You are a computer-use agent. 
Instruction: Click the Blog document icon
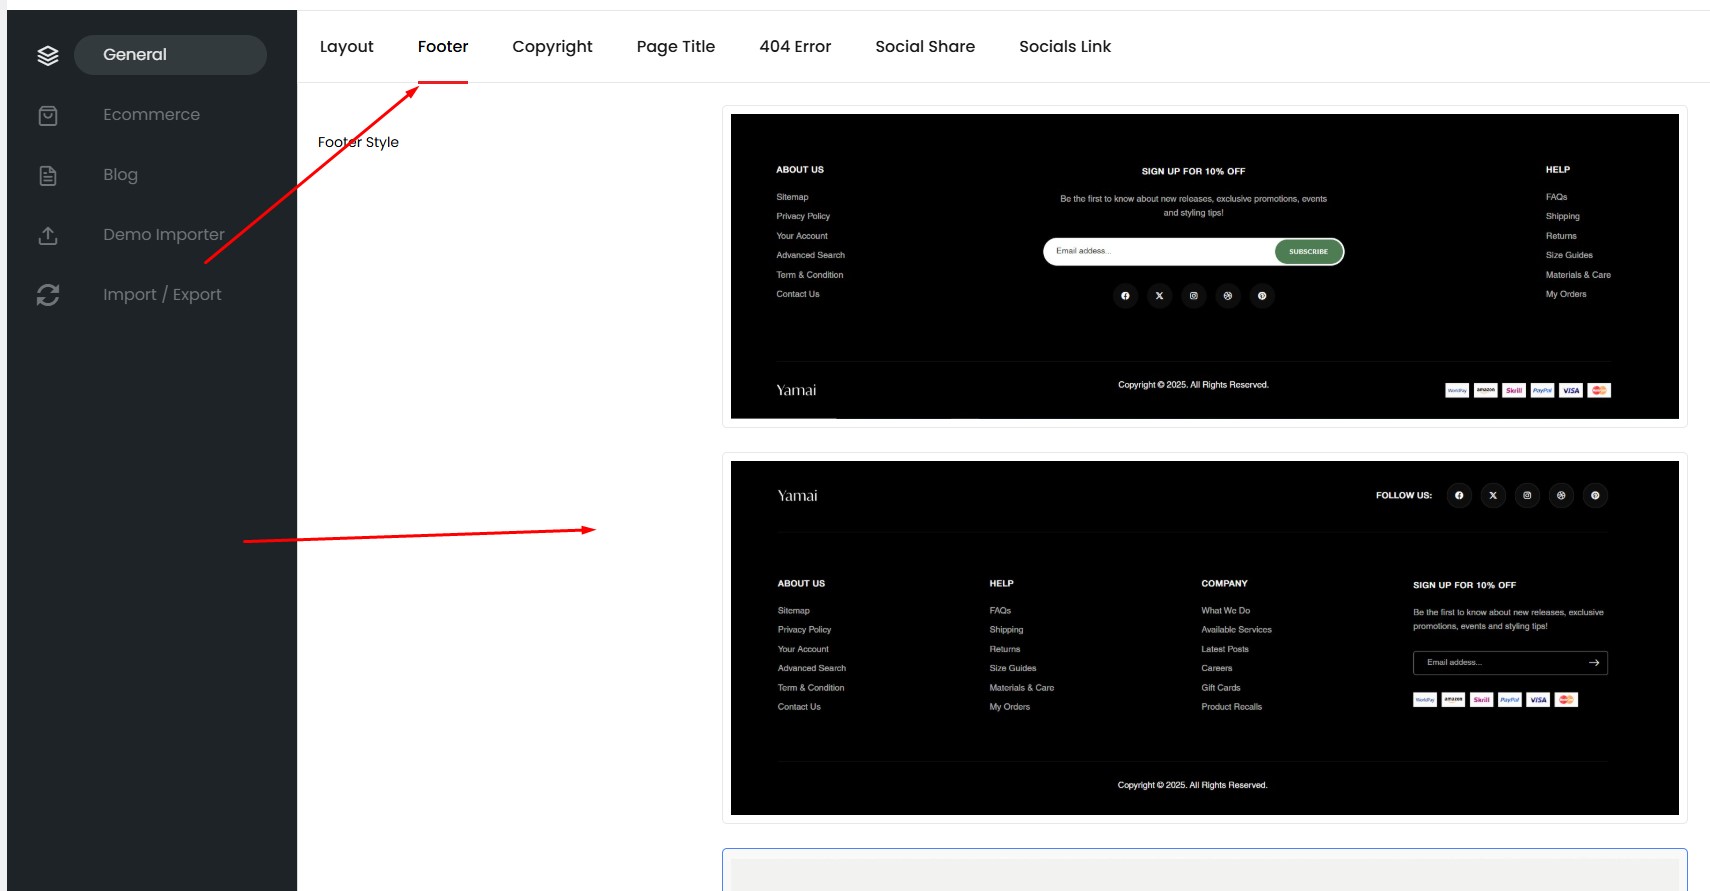click(x=47, y=175)
